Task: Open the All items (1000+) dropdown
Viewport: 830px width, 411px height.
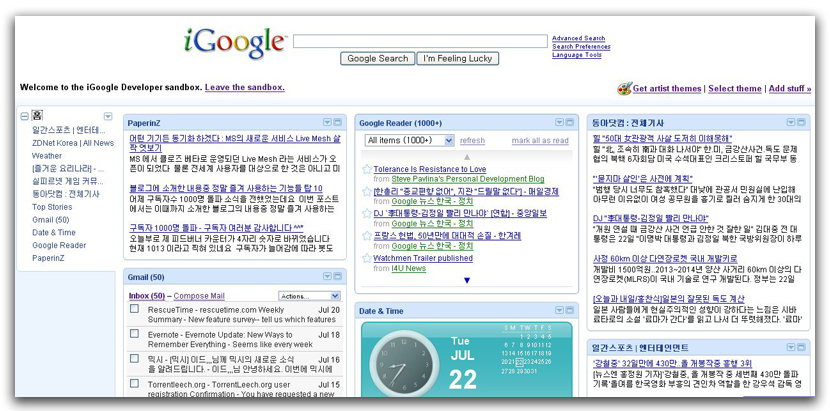Action: coord(409,140)
